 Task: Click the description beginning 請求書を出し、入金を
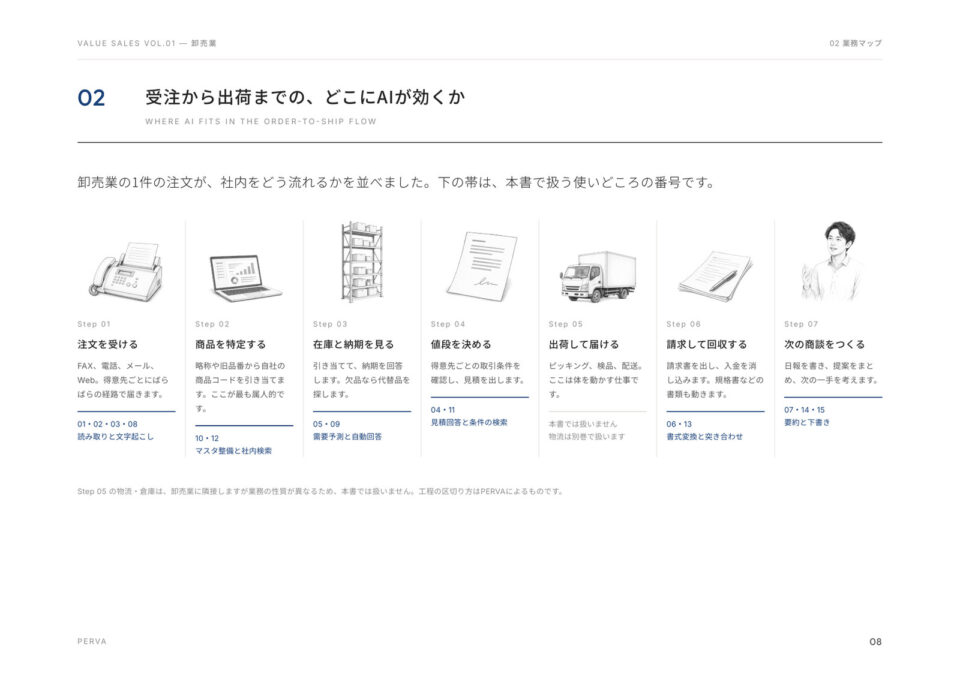coord(714,380)
